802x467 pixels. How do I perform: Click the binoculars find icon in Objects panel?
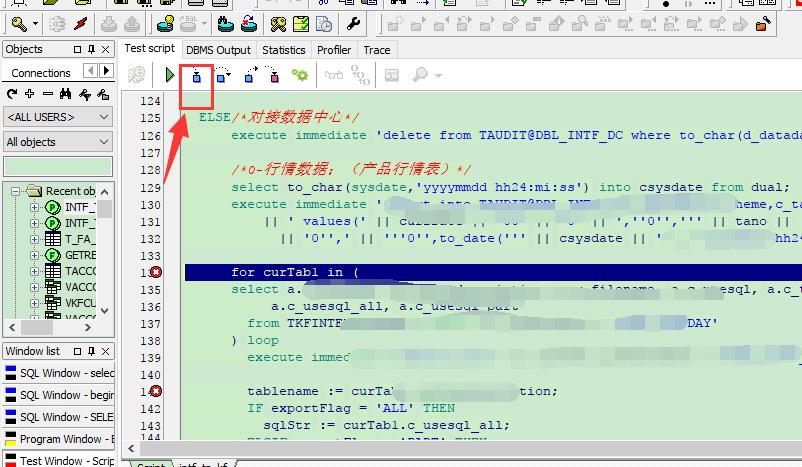click(x=65, y=94)
